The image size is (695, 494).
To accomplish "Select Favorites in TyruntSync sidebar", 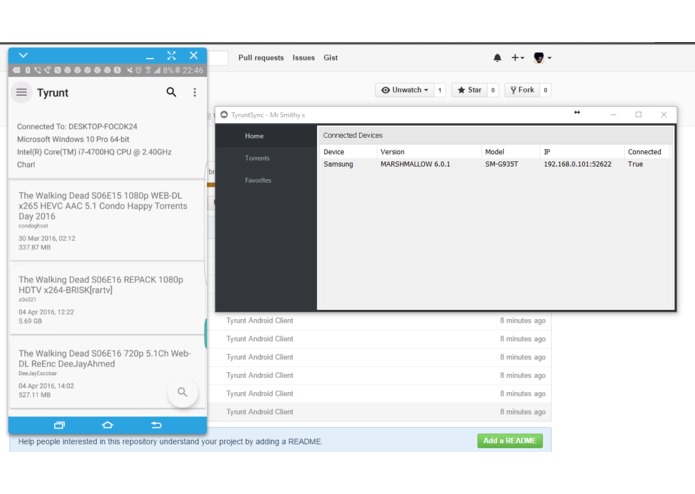I will click(x=266, y=180).
